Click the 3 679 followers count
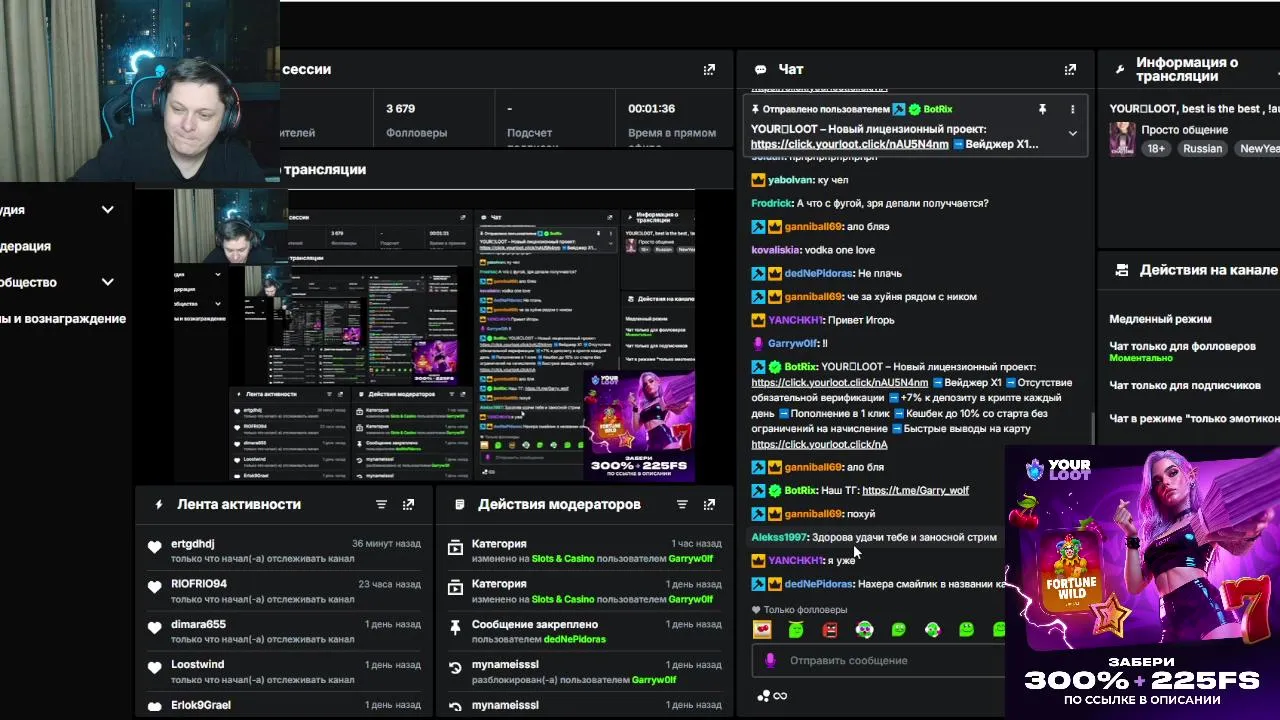The image size is (1280, 720). 400,108
